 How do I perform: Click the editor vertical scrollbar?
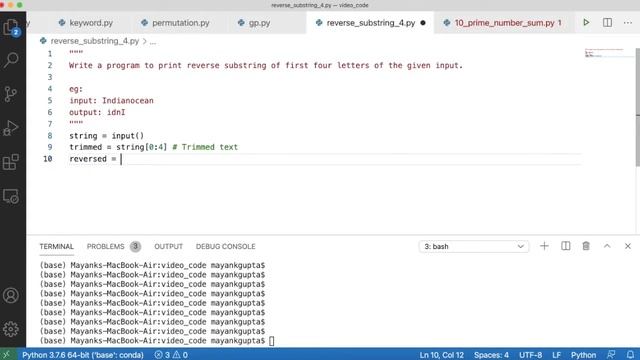click(637, 107)
